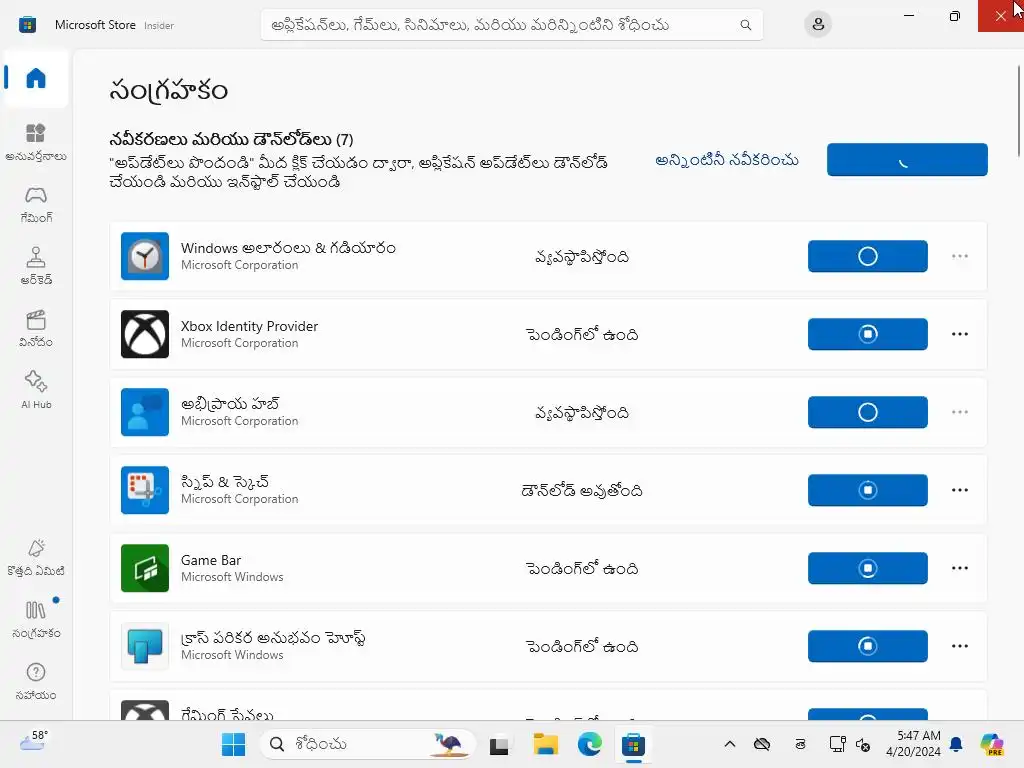Open AI Hub in the sidebar
Screen dimensions: 1024x768
36,391
